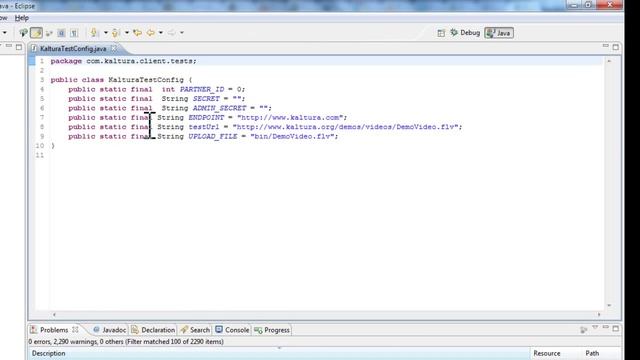
Task: Open the Problems view menu triangle
Action: pyautogui.click(x=595, y=328)
